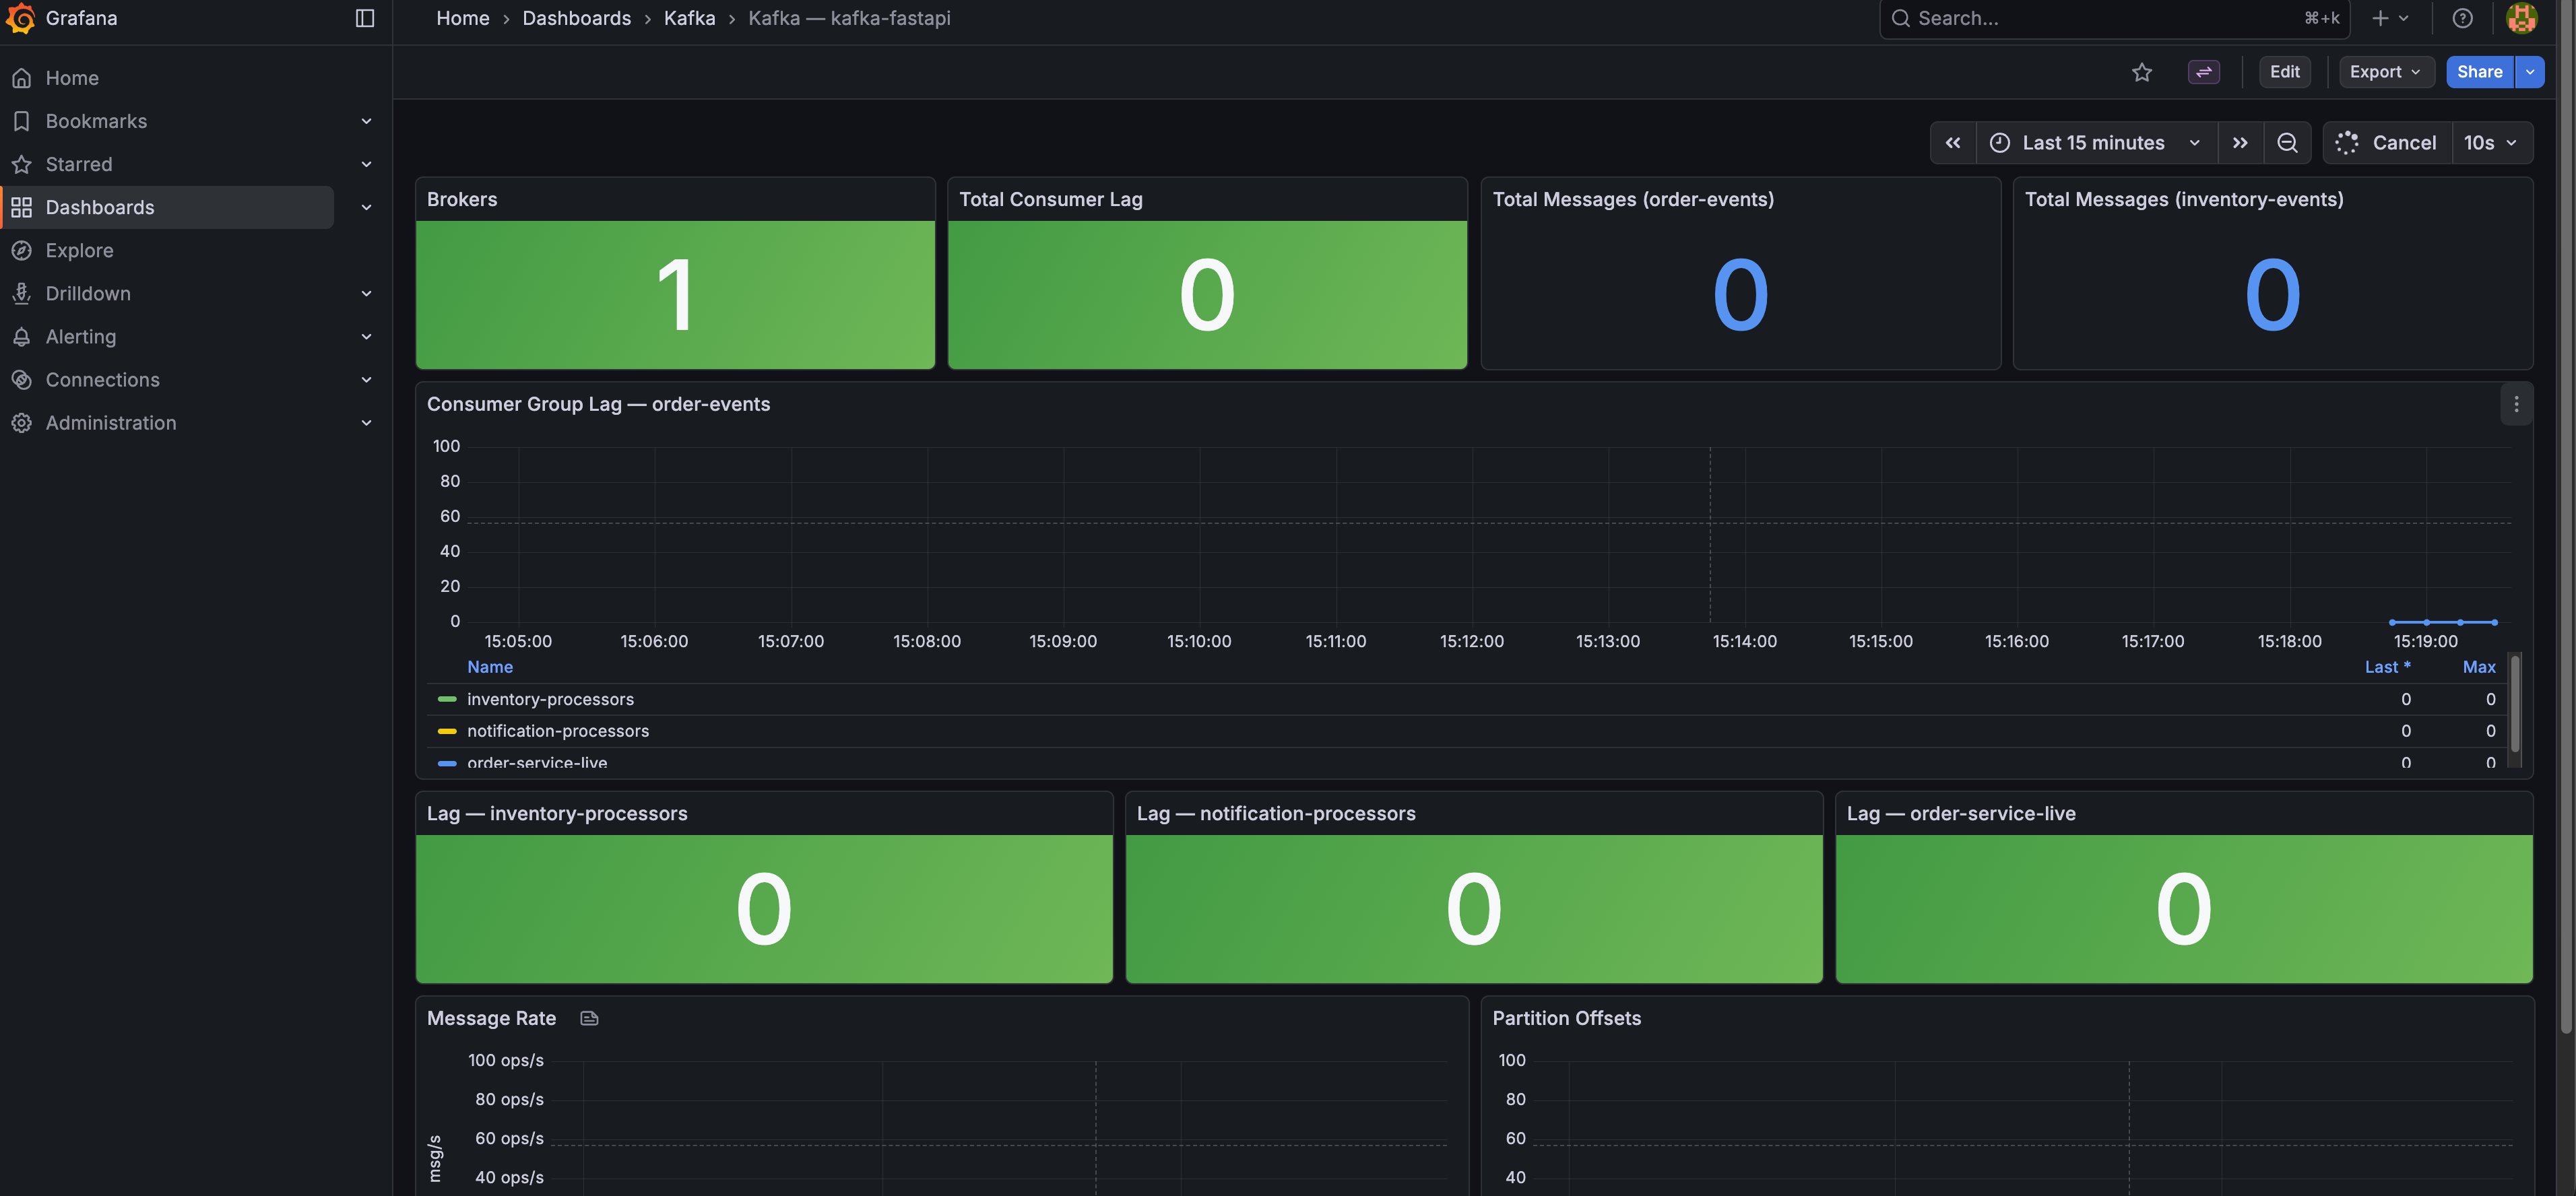
Task: Open the Help question mark icon
Action: (2462, 18)
